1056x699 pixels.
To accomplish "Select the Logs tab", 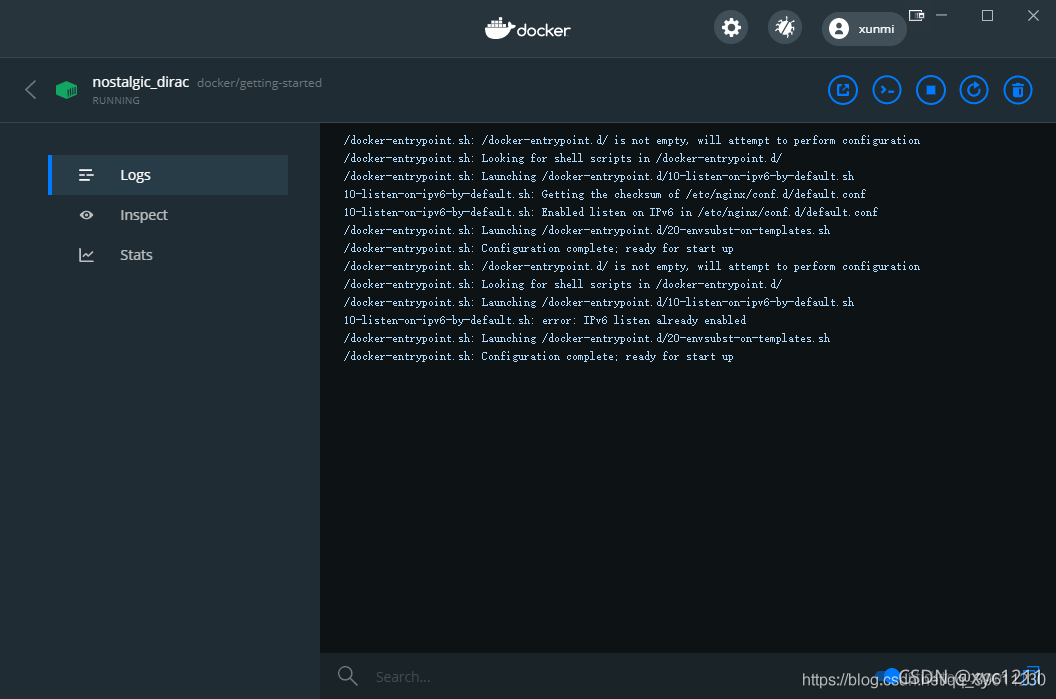I will (168, 175).
